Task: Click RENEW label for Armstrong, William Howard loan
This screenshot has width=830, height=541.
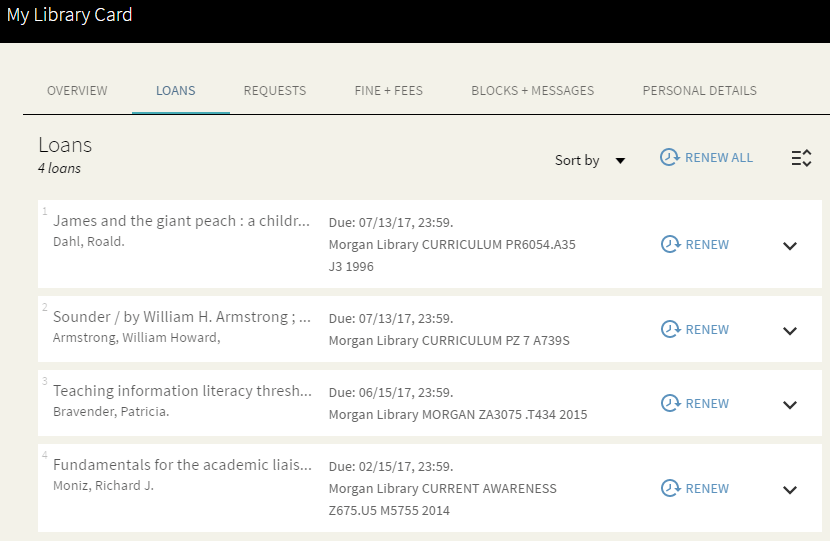Action: [x=707, y=329]
